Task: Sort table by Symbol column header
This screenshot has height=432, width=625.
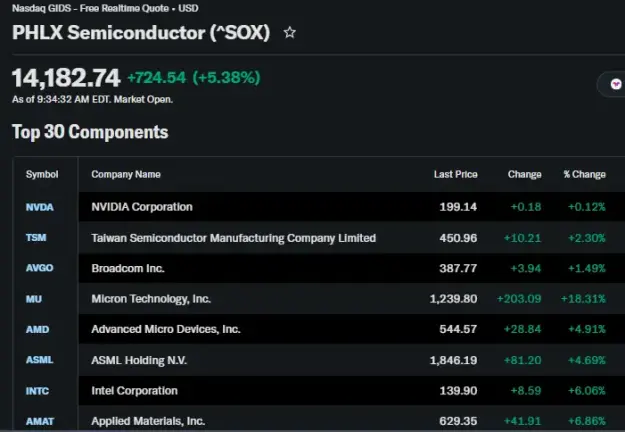Action: (42, 175)
